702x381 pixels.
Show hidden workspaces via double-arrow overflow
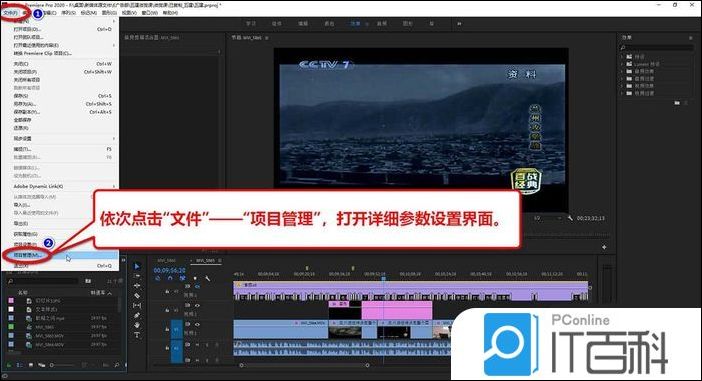click(459, 24)
